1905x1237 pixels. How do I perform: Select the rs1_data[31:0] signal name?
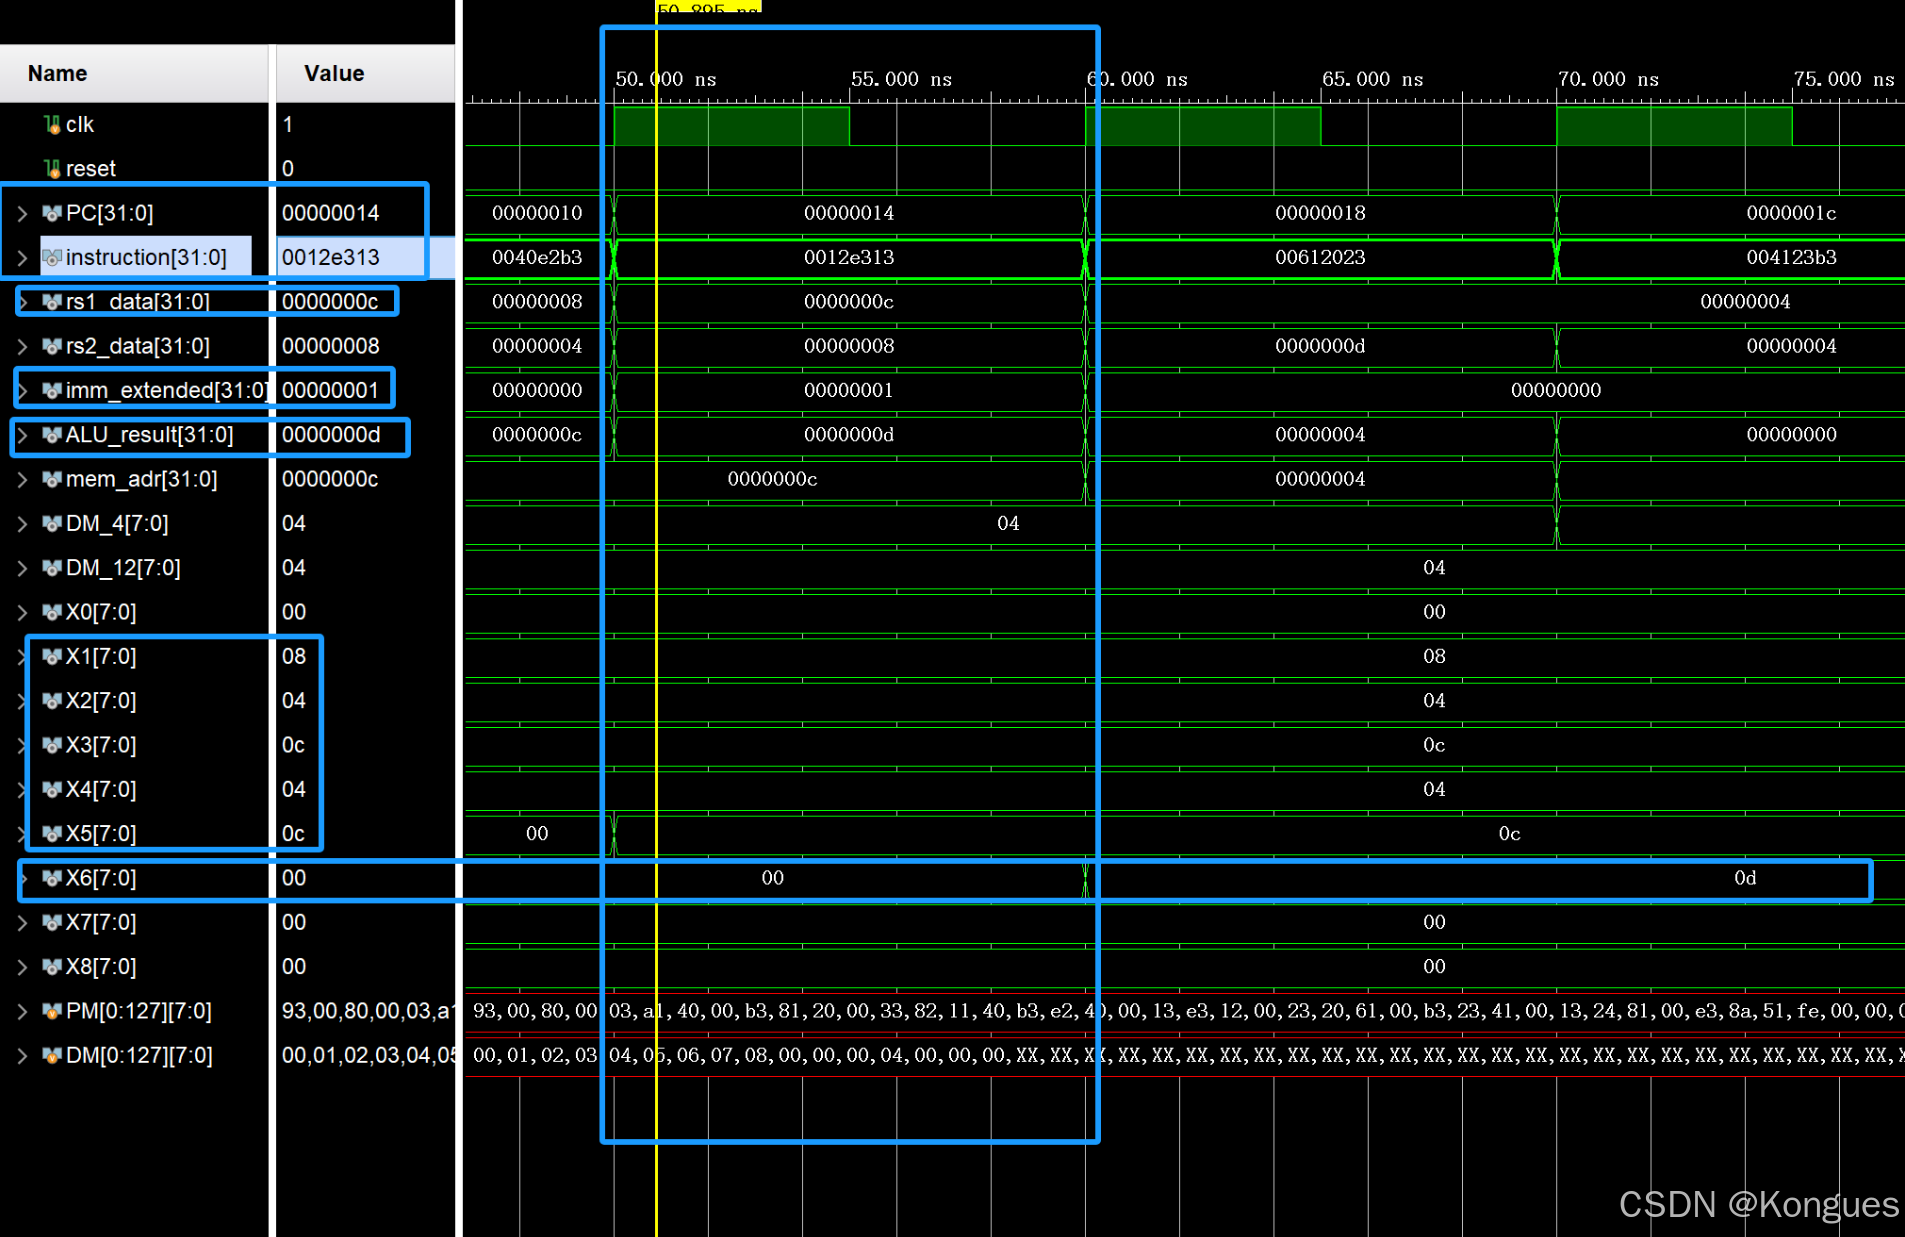tap(138, 301)
